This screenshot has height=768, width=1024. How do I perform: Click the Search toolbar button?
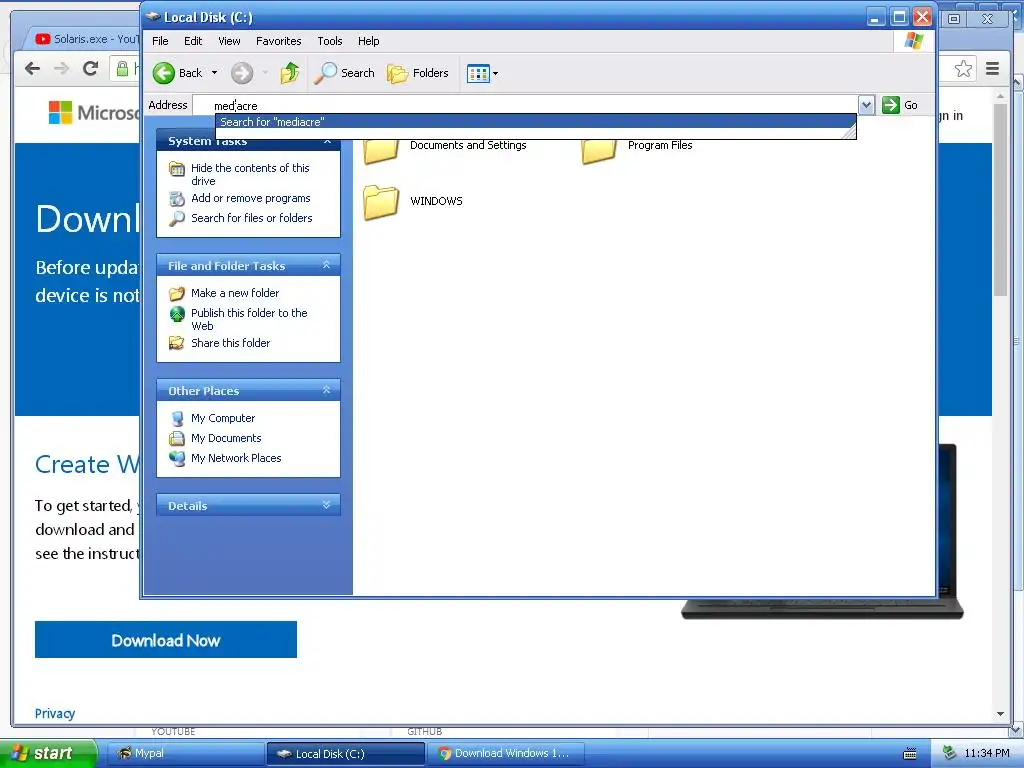[344, 73]
